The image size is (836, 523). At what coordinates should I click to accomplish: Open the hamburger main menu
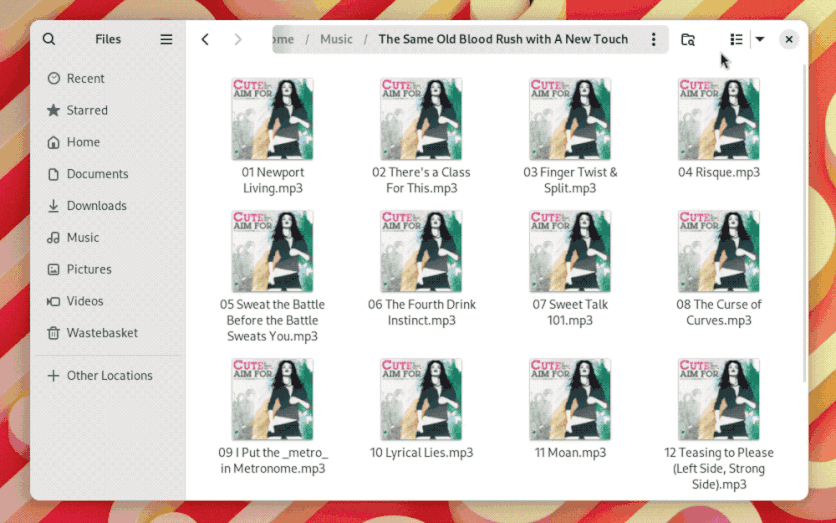pyautogui.click(x=166, y=39)
